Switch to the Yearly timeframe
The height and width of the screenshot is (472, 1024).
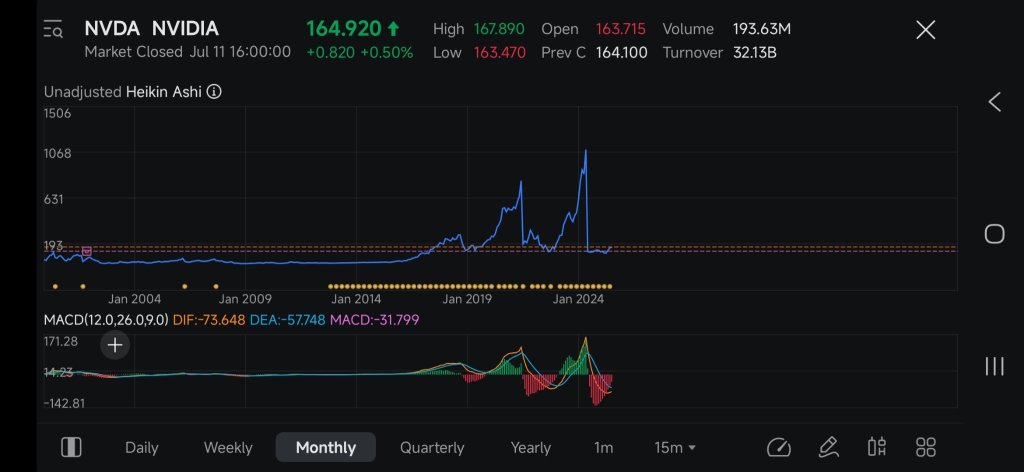point(530,448)
